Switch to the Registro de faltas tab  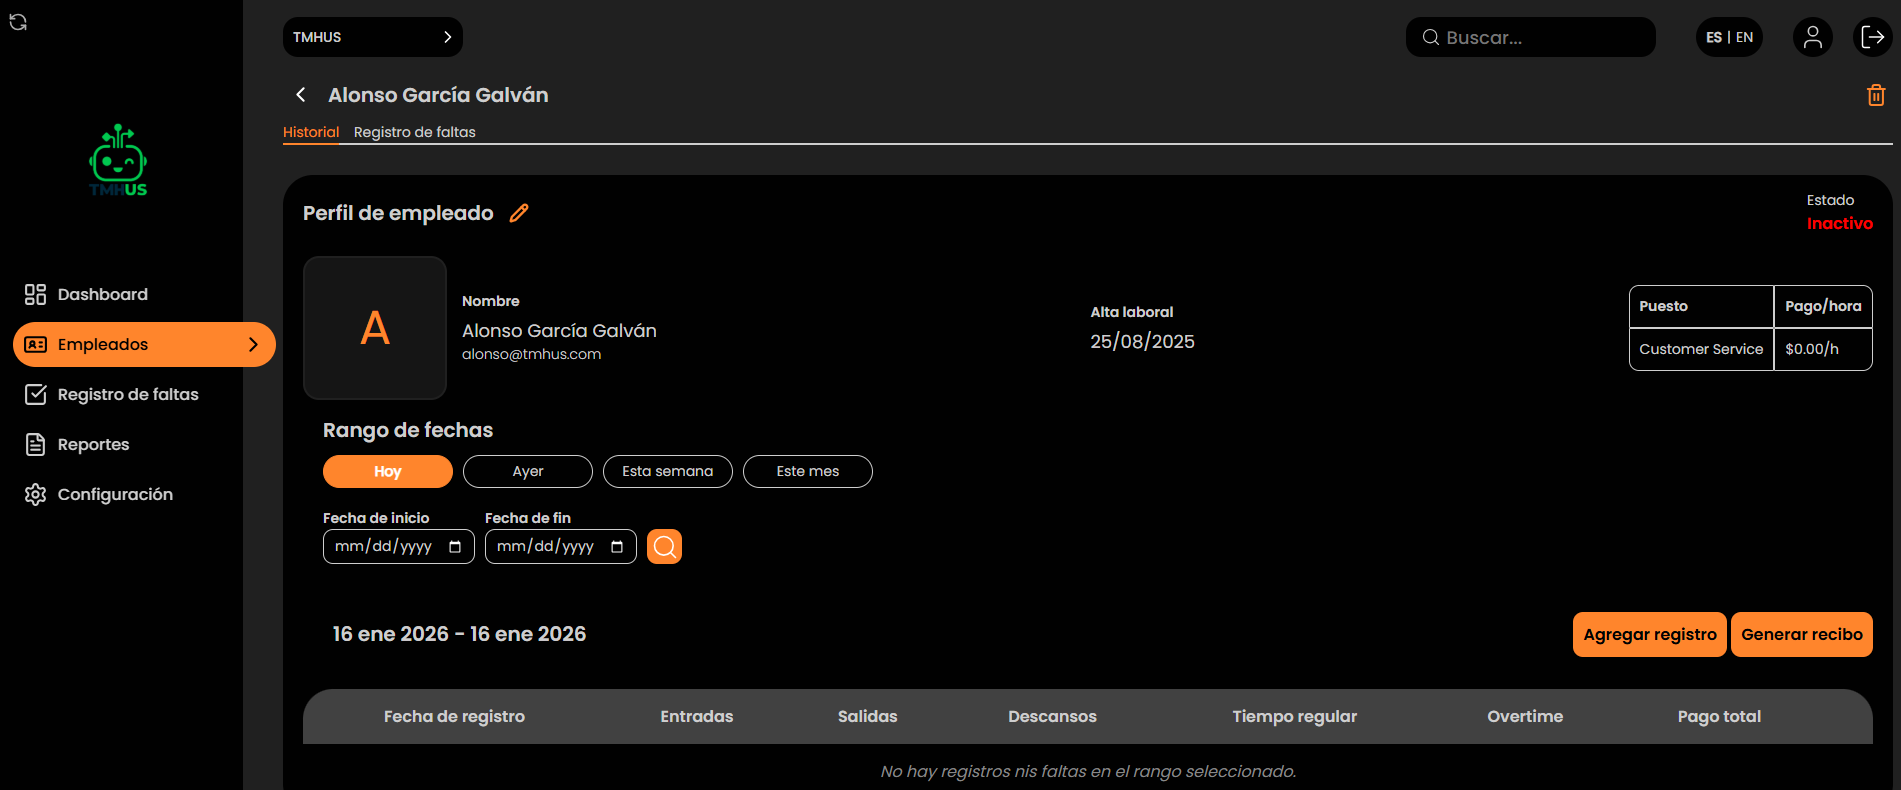point(414,132)
